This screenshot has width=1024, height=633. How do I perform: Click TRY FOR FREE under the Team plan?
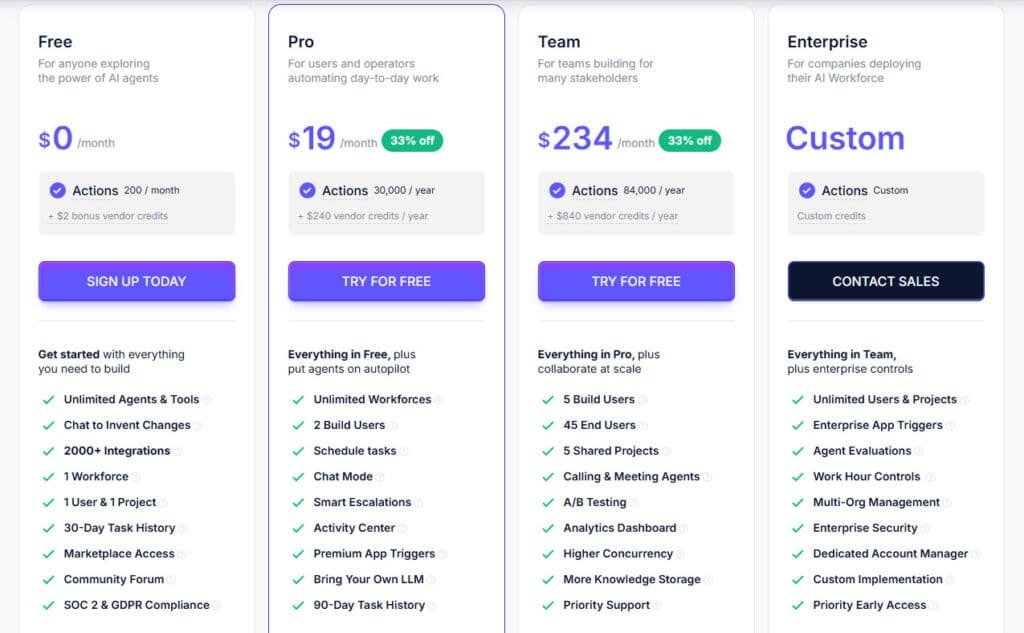(x=636, y=281)
